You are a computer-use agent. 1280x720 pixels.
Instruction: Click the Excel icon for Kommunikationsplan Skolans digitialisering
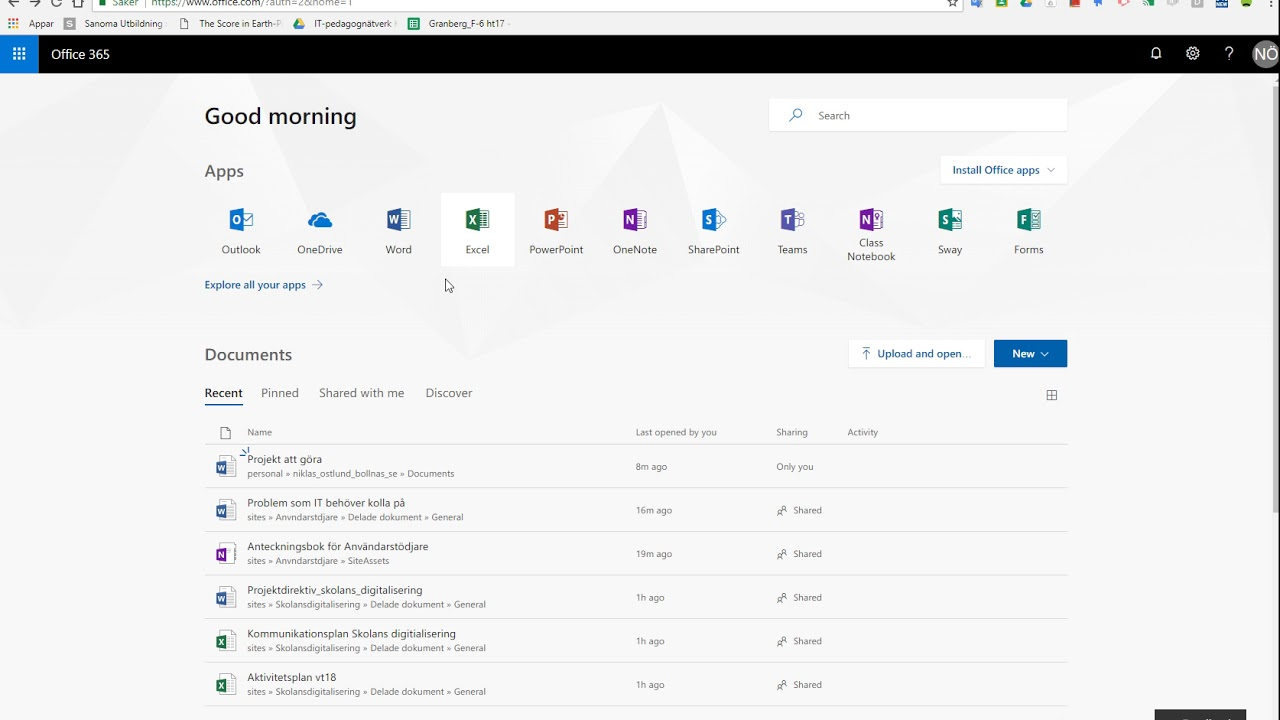[x=226, y=640]
